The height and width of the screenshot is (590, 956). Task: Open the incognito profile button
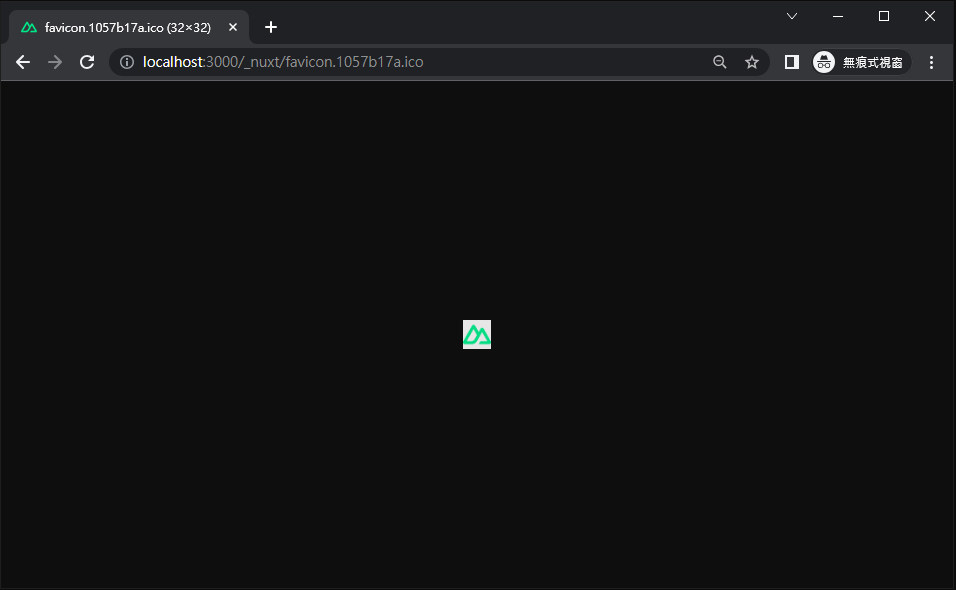coord(861,62)
